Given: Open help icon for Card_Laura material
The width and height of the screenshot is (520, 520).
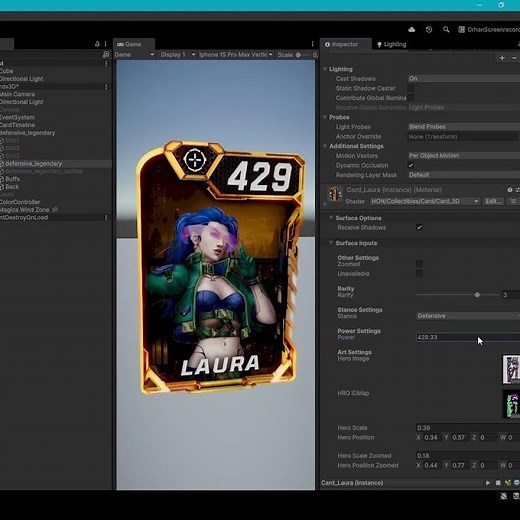Looking at the screenshot, I should click(510, 190).
